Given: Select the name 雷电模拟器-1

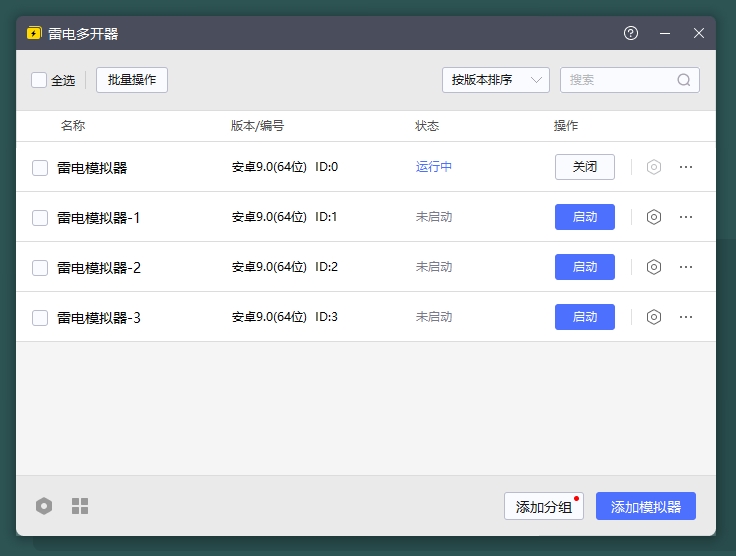Looking at the screenshot, I should [99, 218].
